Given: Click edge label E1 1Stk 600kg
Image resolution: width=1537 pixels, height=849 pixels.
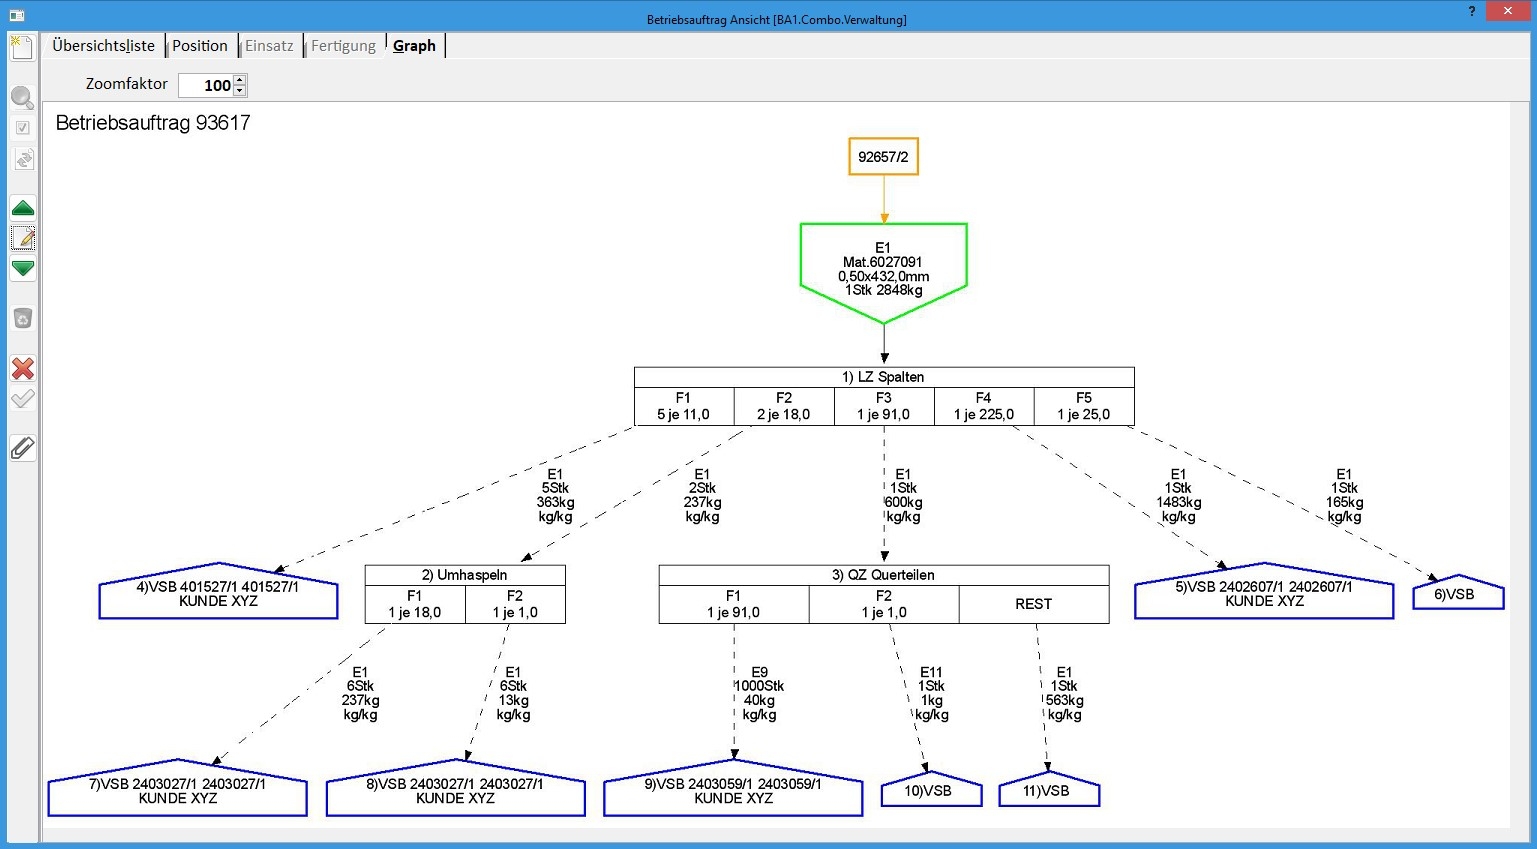Looking at the screenshot, I should pyautogui.click(x=903, y=496).
